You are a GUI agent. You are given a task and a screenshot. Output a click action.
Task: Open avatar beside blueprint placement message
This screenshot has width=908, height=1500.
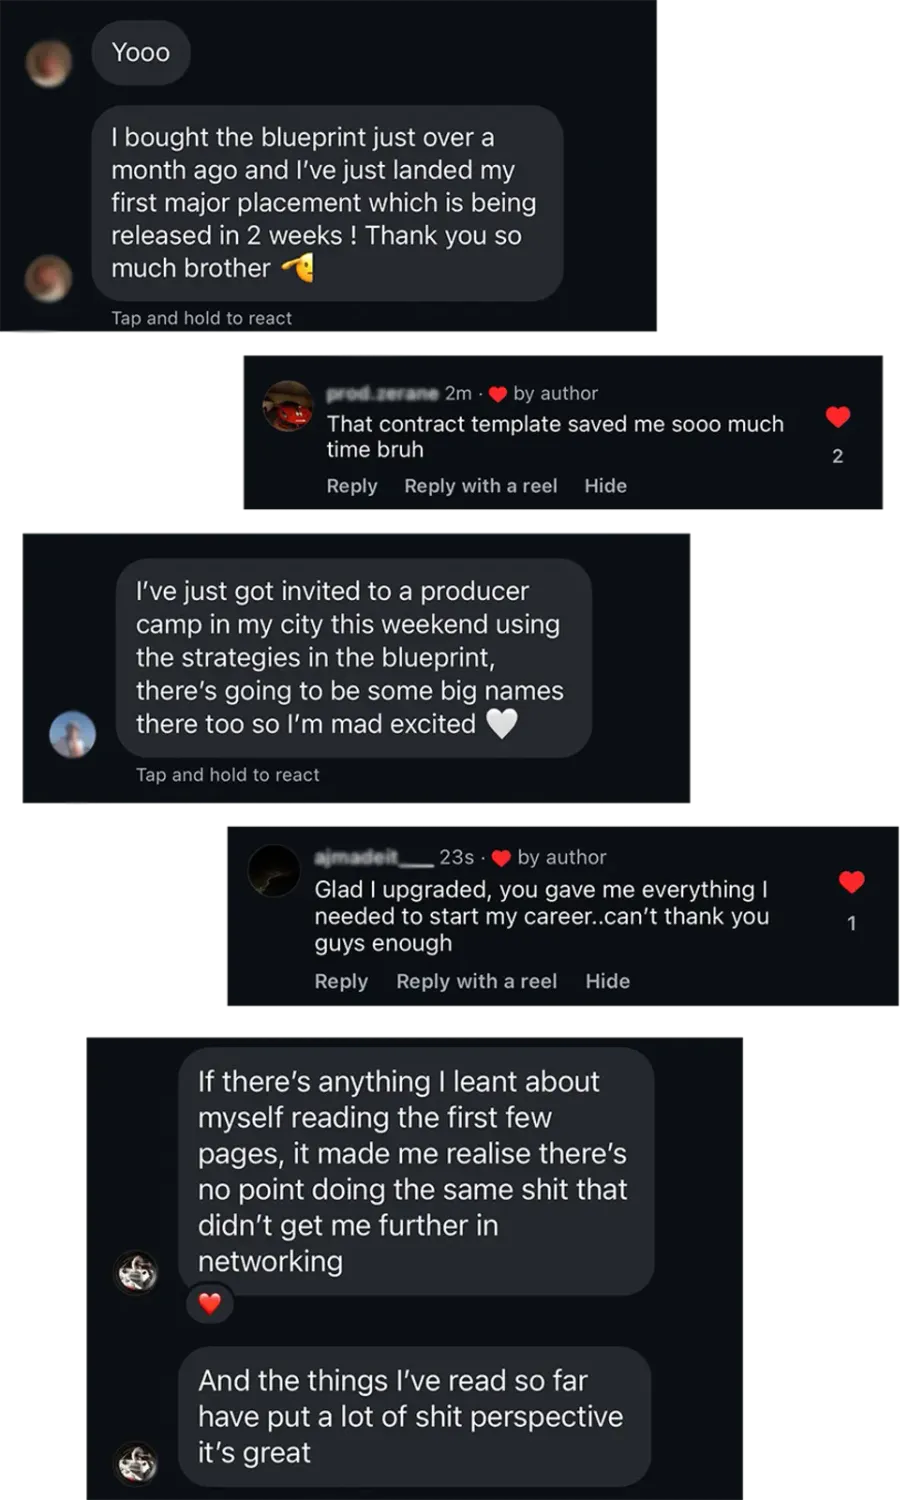pyautogui.click(x=48, y=277)
